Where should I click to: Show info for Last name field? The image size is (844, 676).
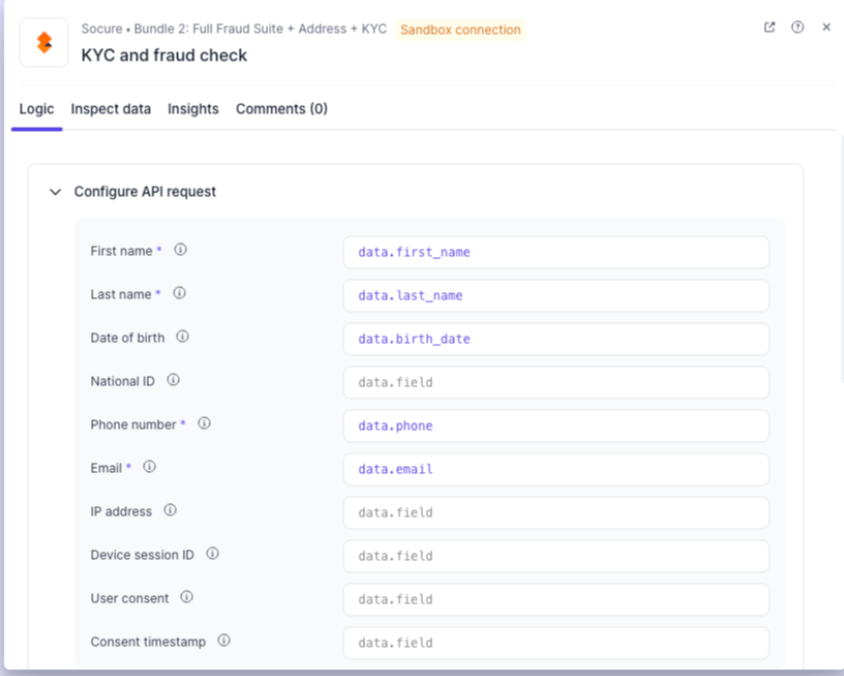(x=179, y=293)
